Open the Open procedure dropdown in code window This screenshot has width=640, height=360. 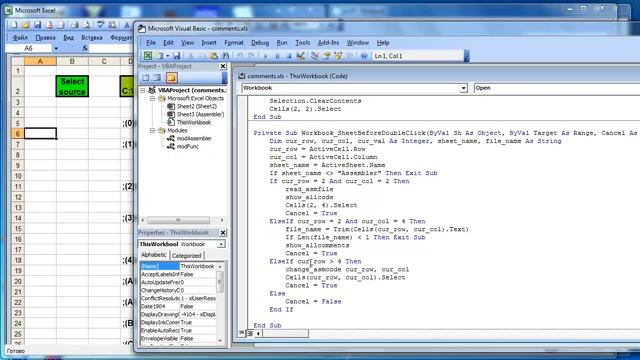pos(557,88)
